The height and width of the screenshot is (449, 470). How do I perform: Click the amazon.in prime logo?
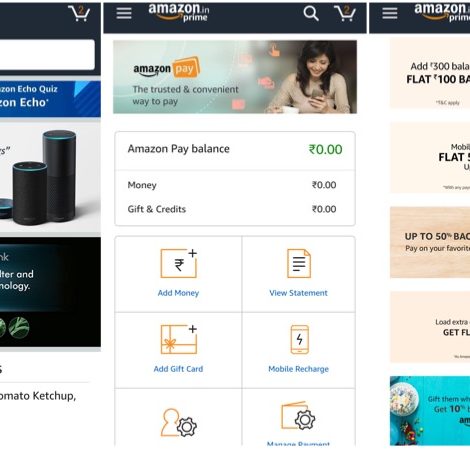coord(179,13)
